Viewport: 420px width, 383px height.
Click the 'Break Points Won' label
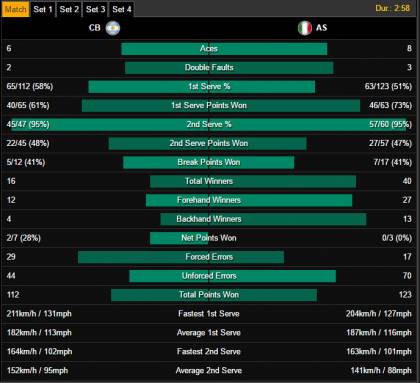click(x=209, y=162)
